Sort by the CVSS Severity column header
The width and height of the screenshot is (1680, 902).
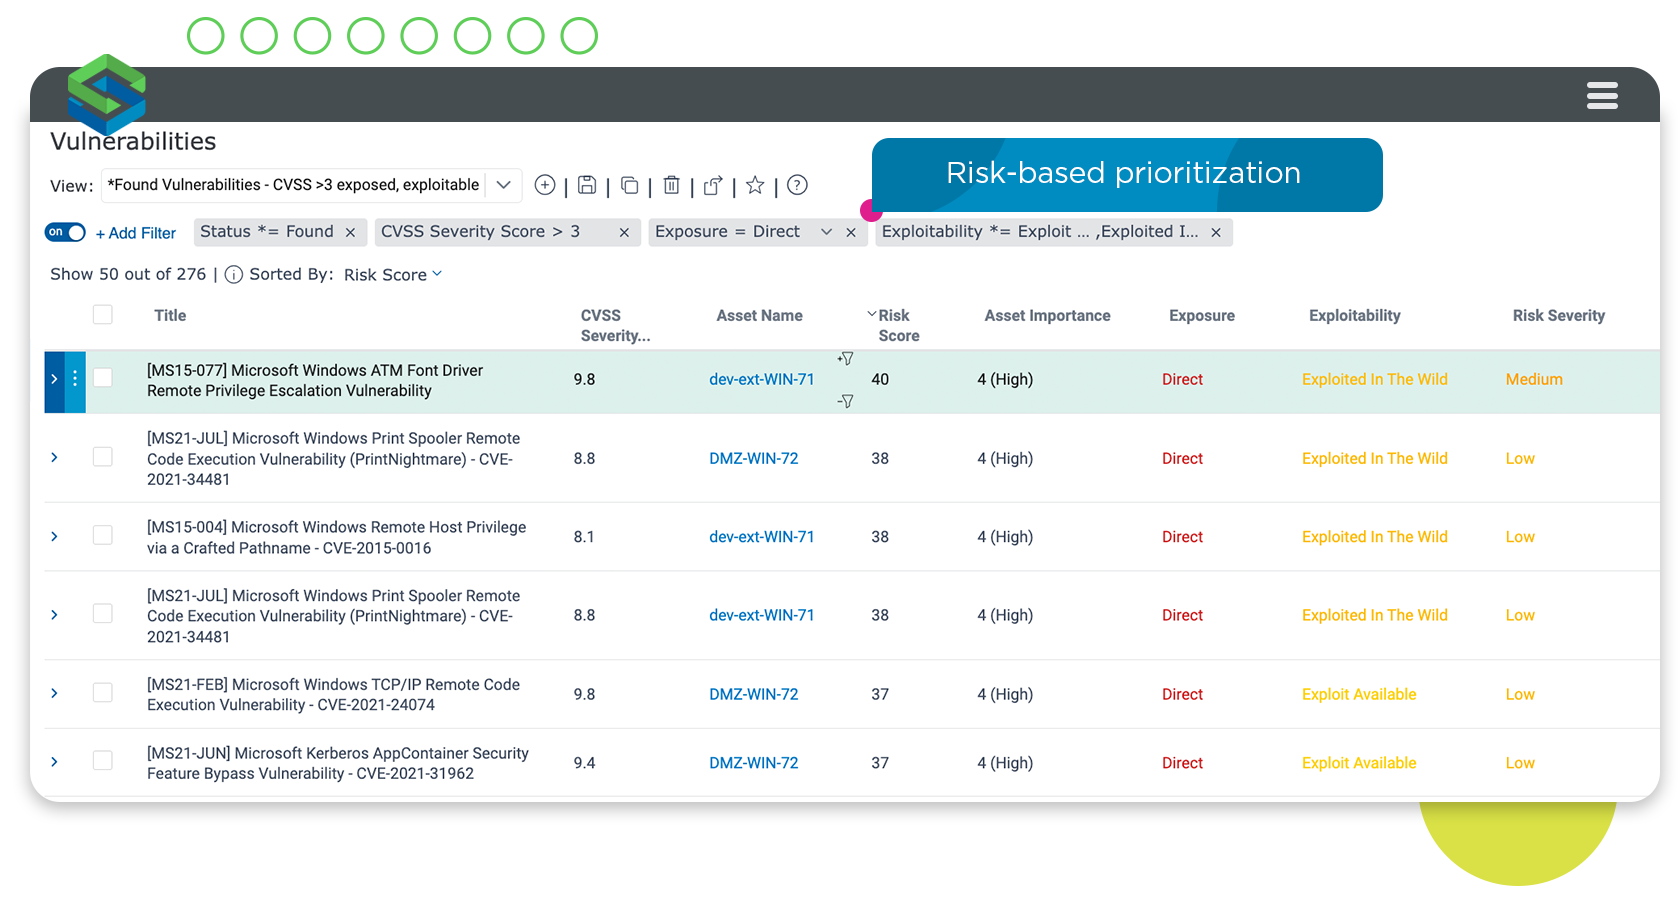(615, 326)
